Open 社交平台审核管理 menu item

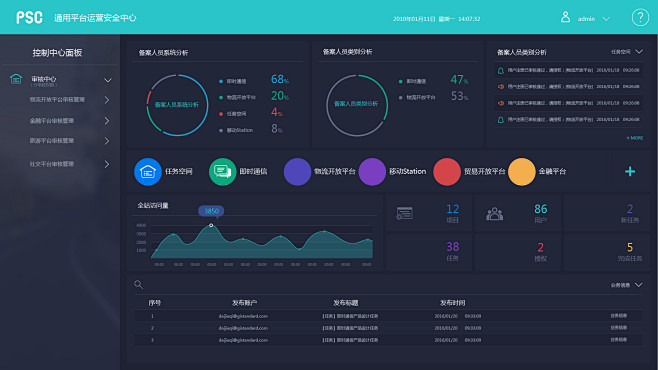coord(52,164)
